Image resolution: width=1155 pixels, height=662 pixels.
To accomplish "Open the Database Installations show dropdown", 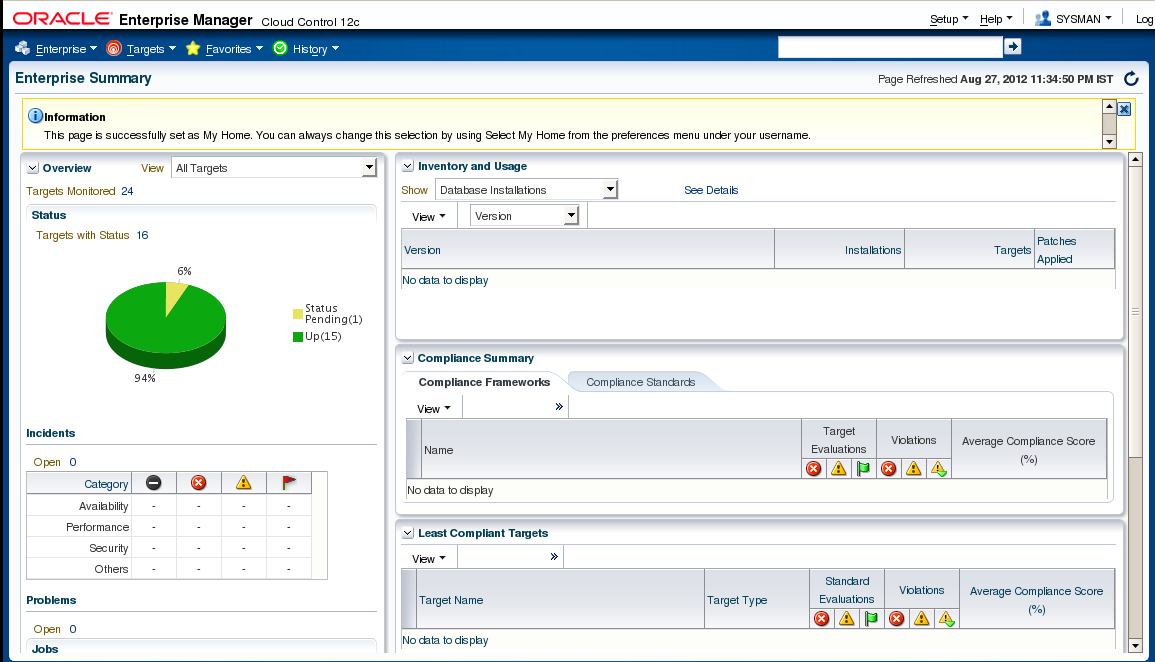I will (610, 190).
